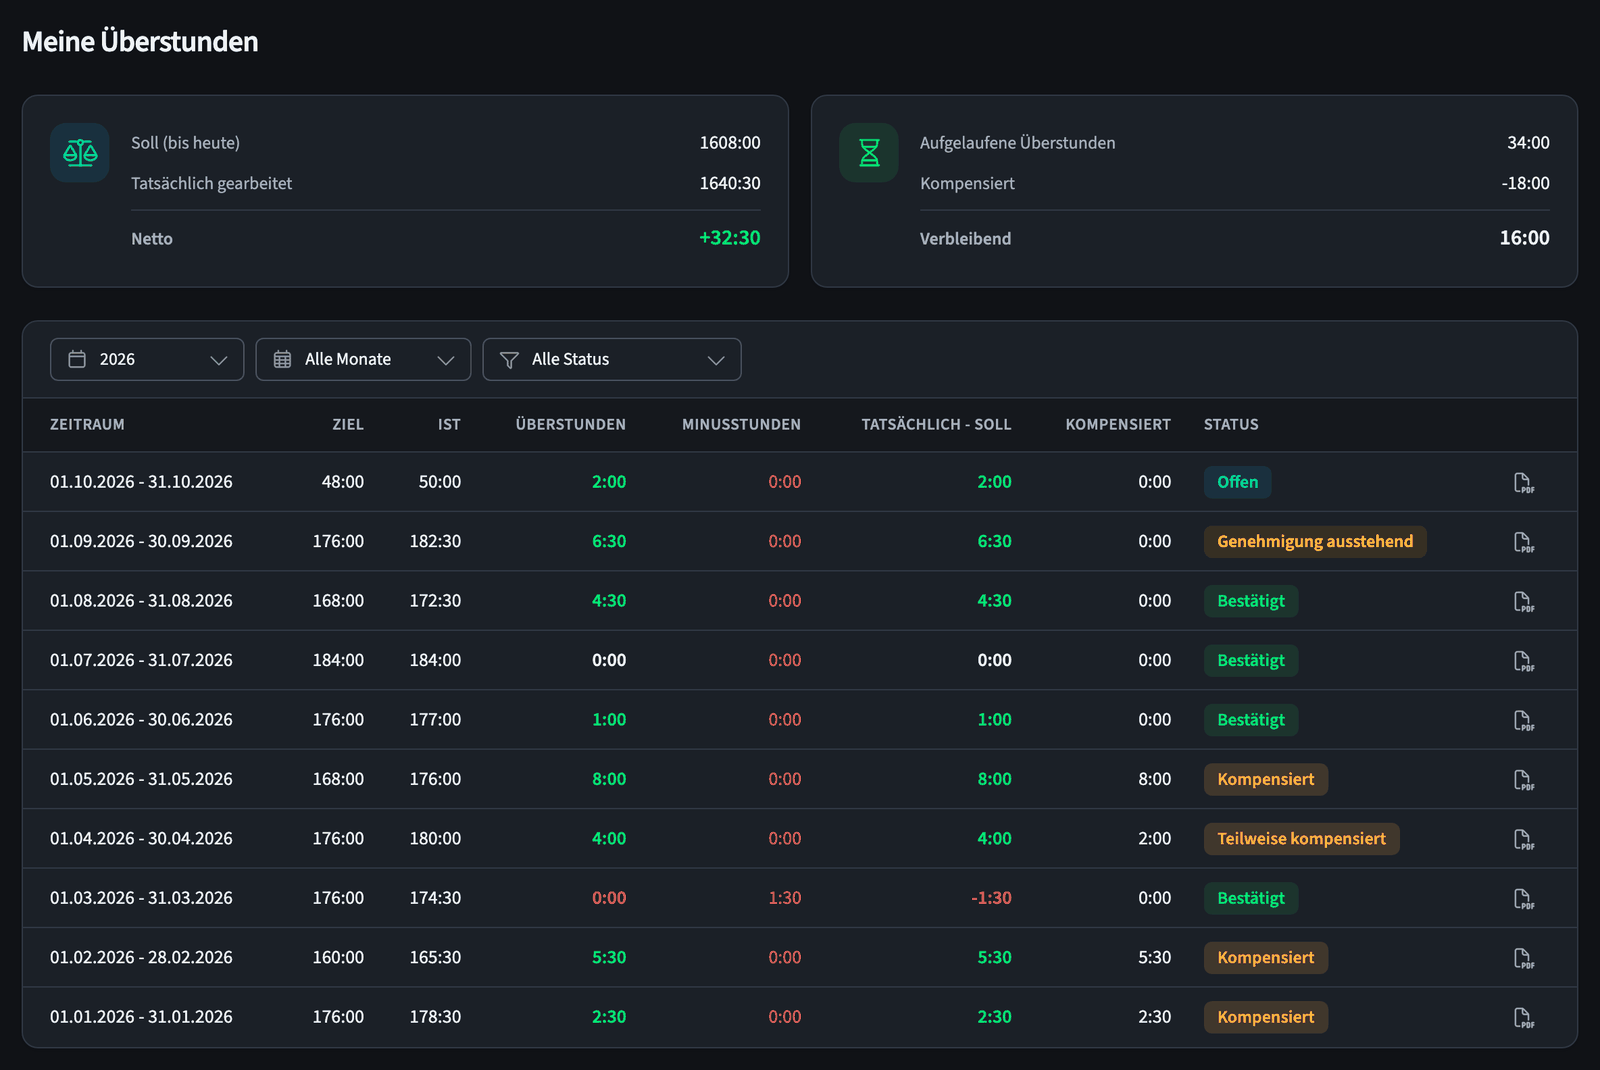Download PDF for May 2026 row
Screen dimensions: 1600x1070
pos(1523,780)
